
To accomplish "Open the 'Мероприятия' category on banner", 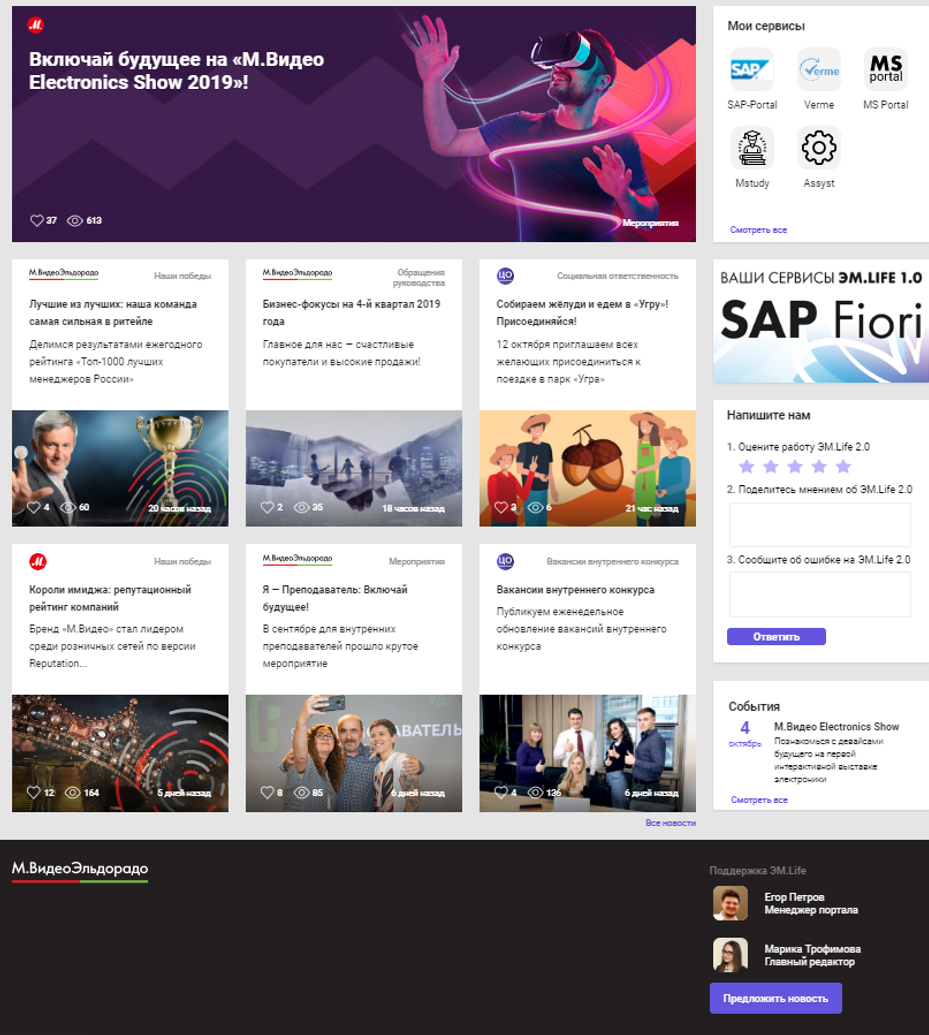I will (x=650, y=223).
